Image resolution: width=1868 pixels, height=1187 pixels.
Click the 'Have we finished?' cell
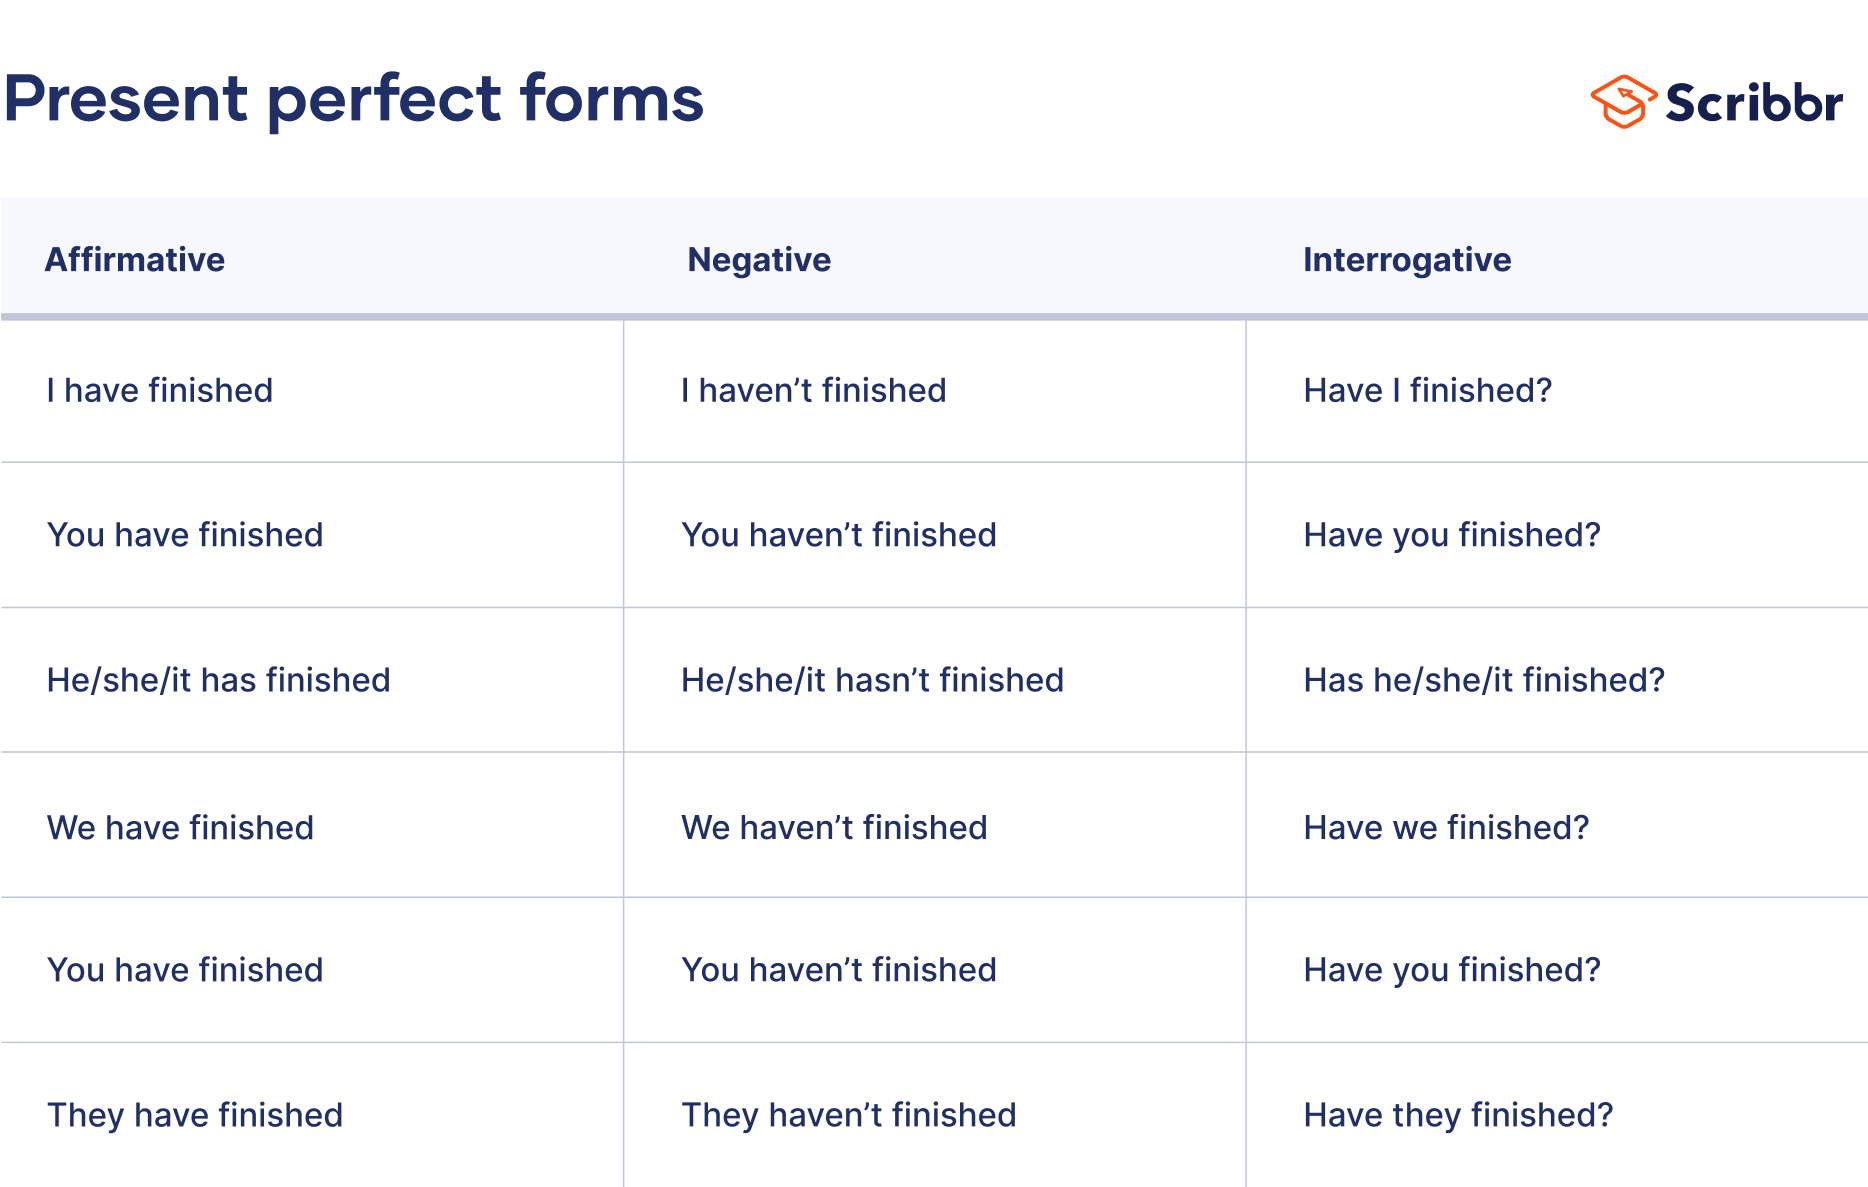1446,828
